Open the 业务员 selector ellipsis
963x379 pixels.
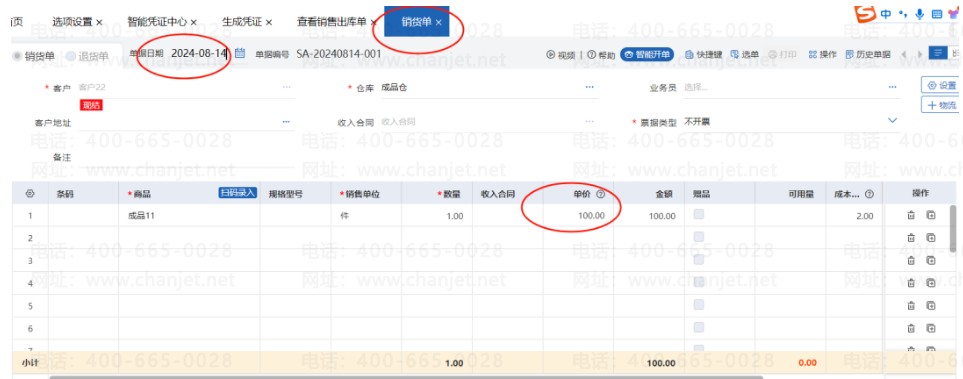pyautogui.click(x=892, y=87)
